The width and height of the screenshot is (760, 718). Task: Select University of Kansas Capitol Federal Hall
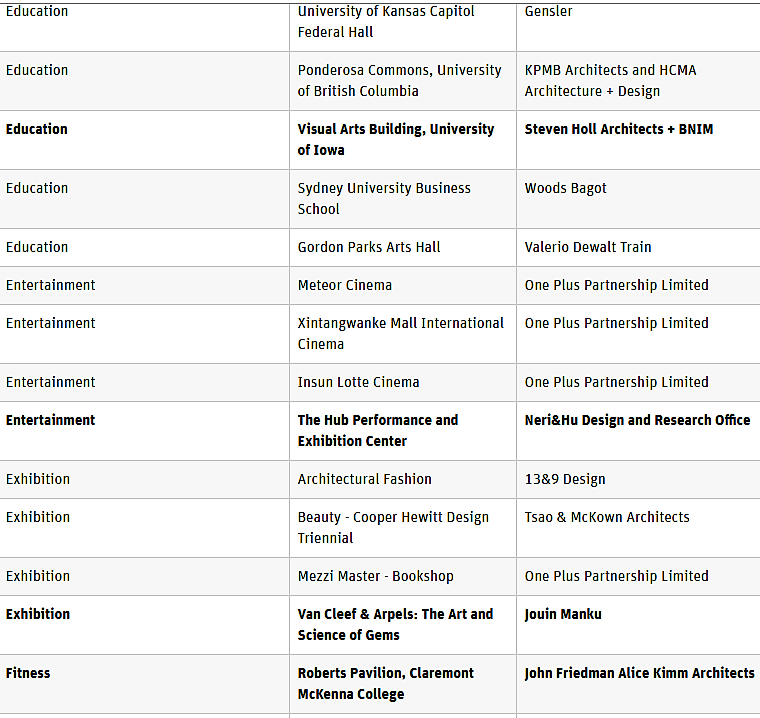tap(386, 21)
